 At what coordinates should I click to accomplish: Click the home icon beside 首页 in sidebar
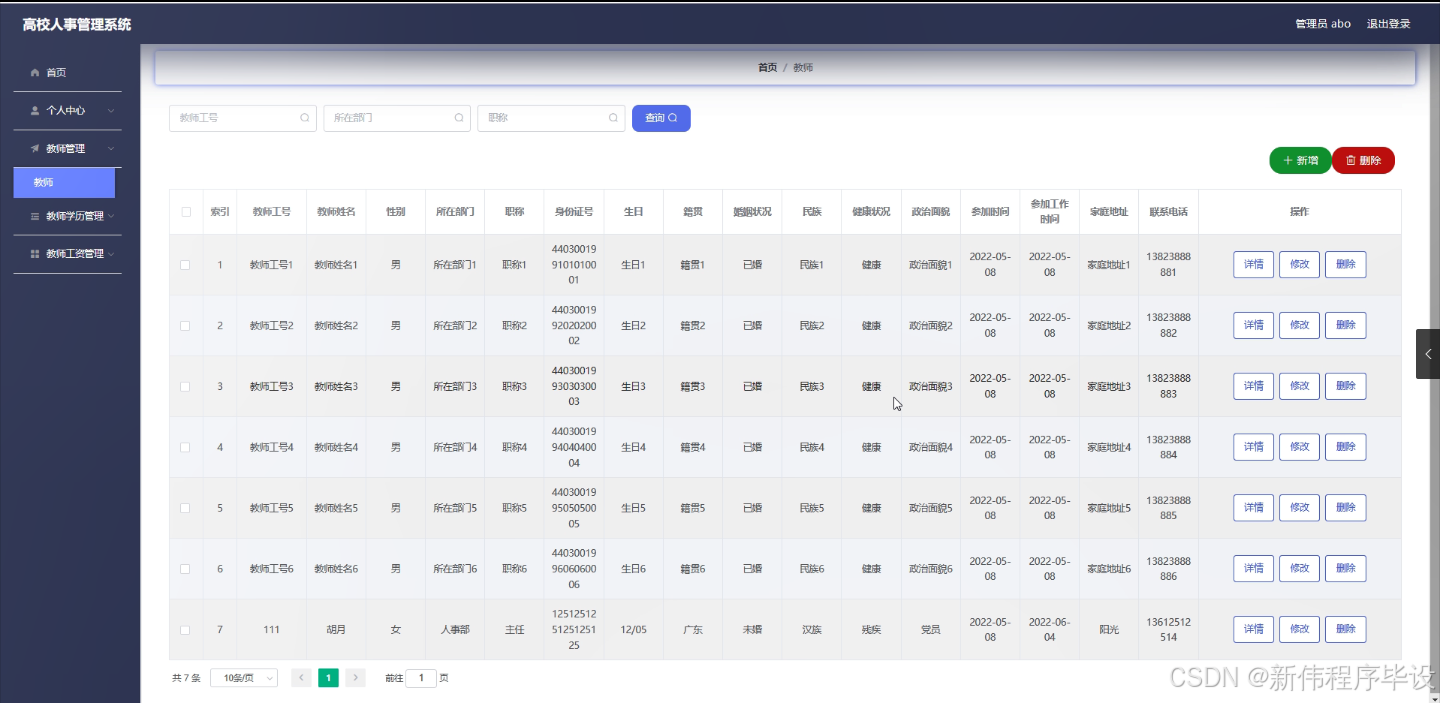(35, 73)
